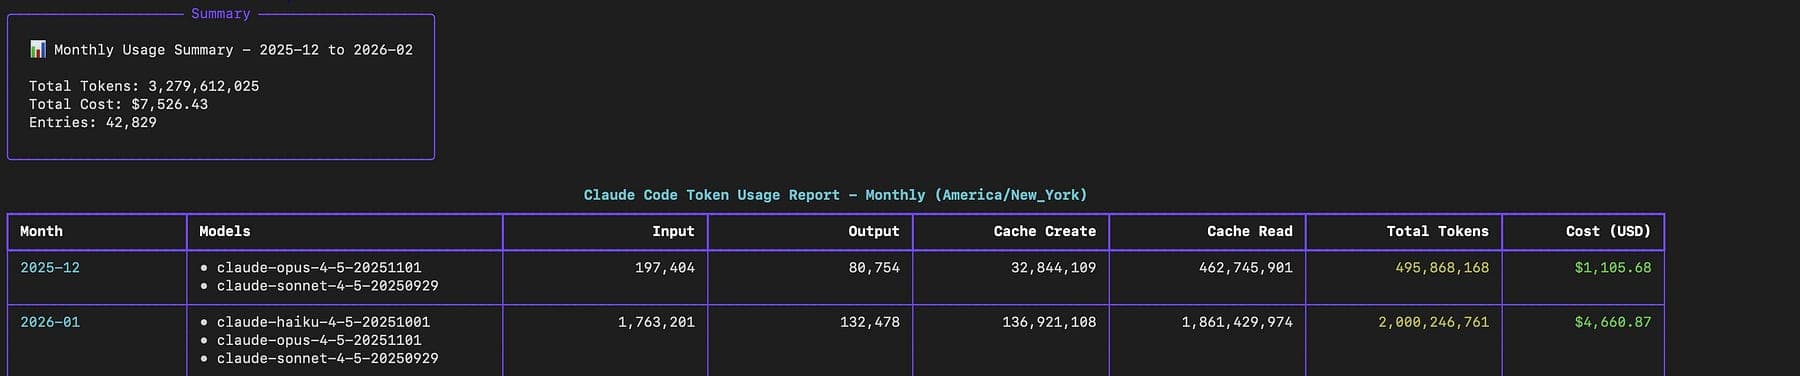Click the cost value $4,660.87

coord(1613,322)
